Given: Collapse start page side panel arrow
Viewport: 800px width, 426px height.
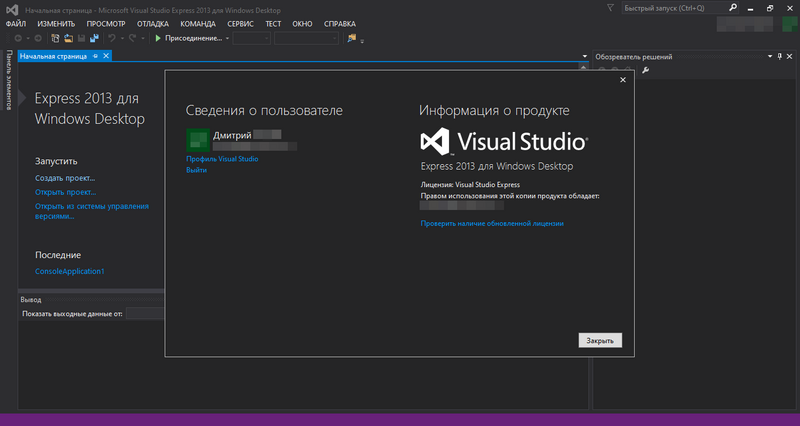Looking at the screenshot, I should (22, 97).
